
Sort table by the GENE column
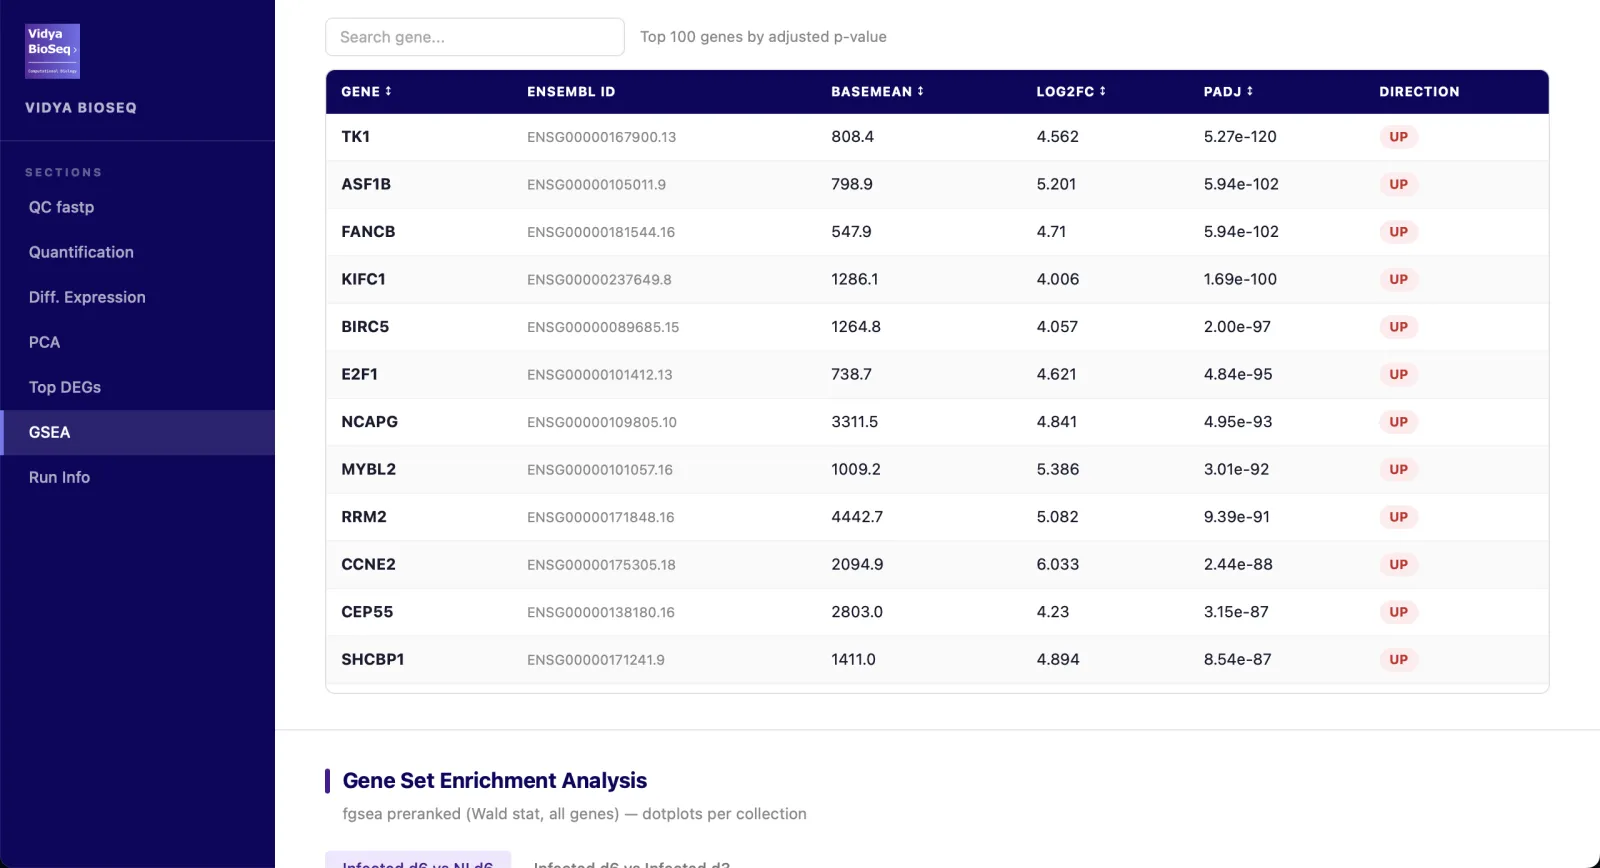[x=366, y=91]
